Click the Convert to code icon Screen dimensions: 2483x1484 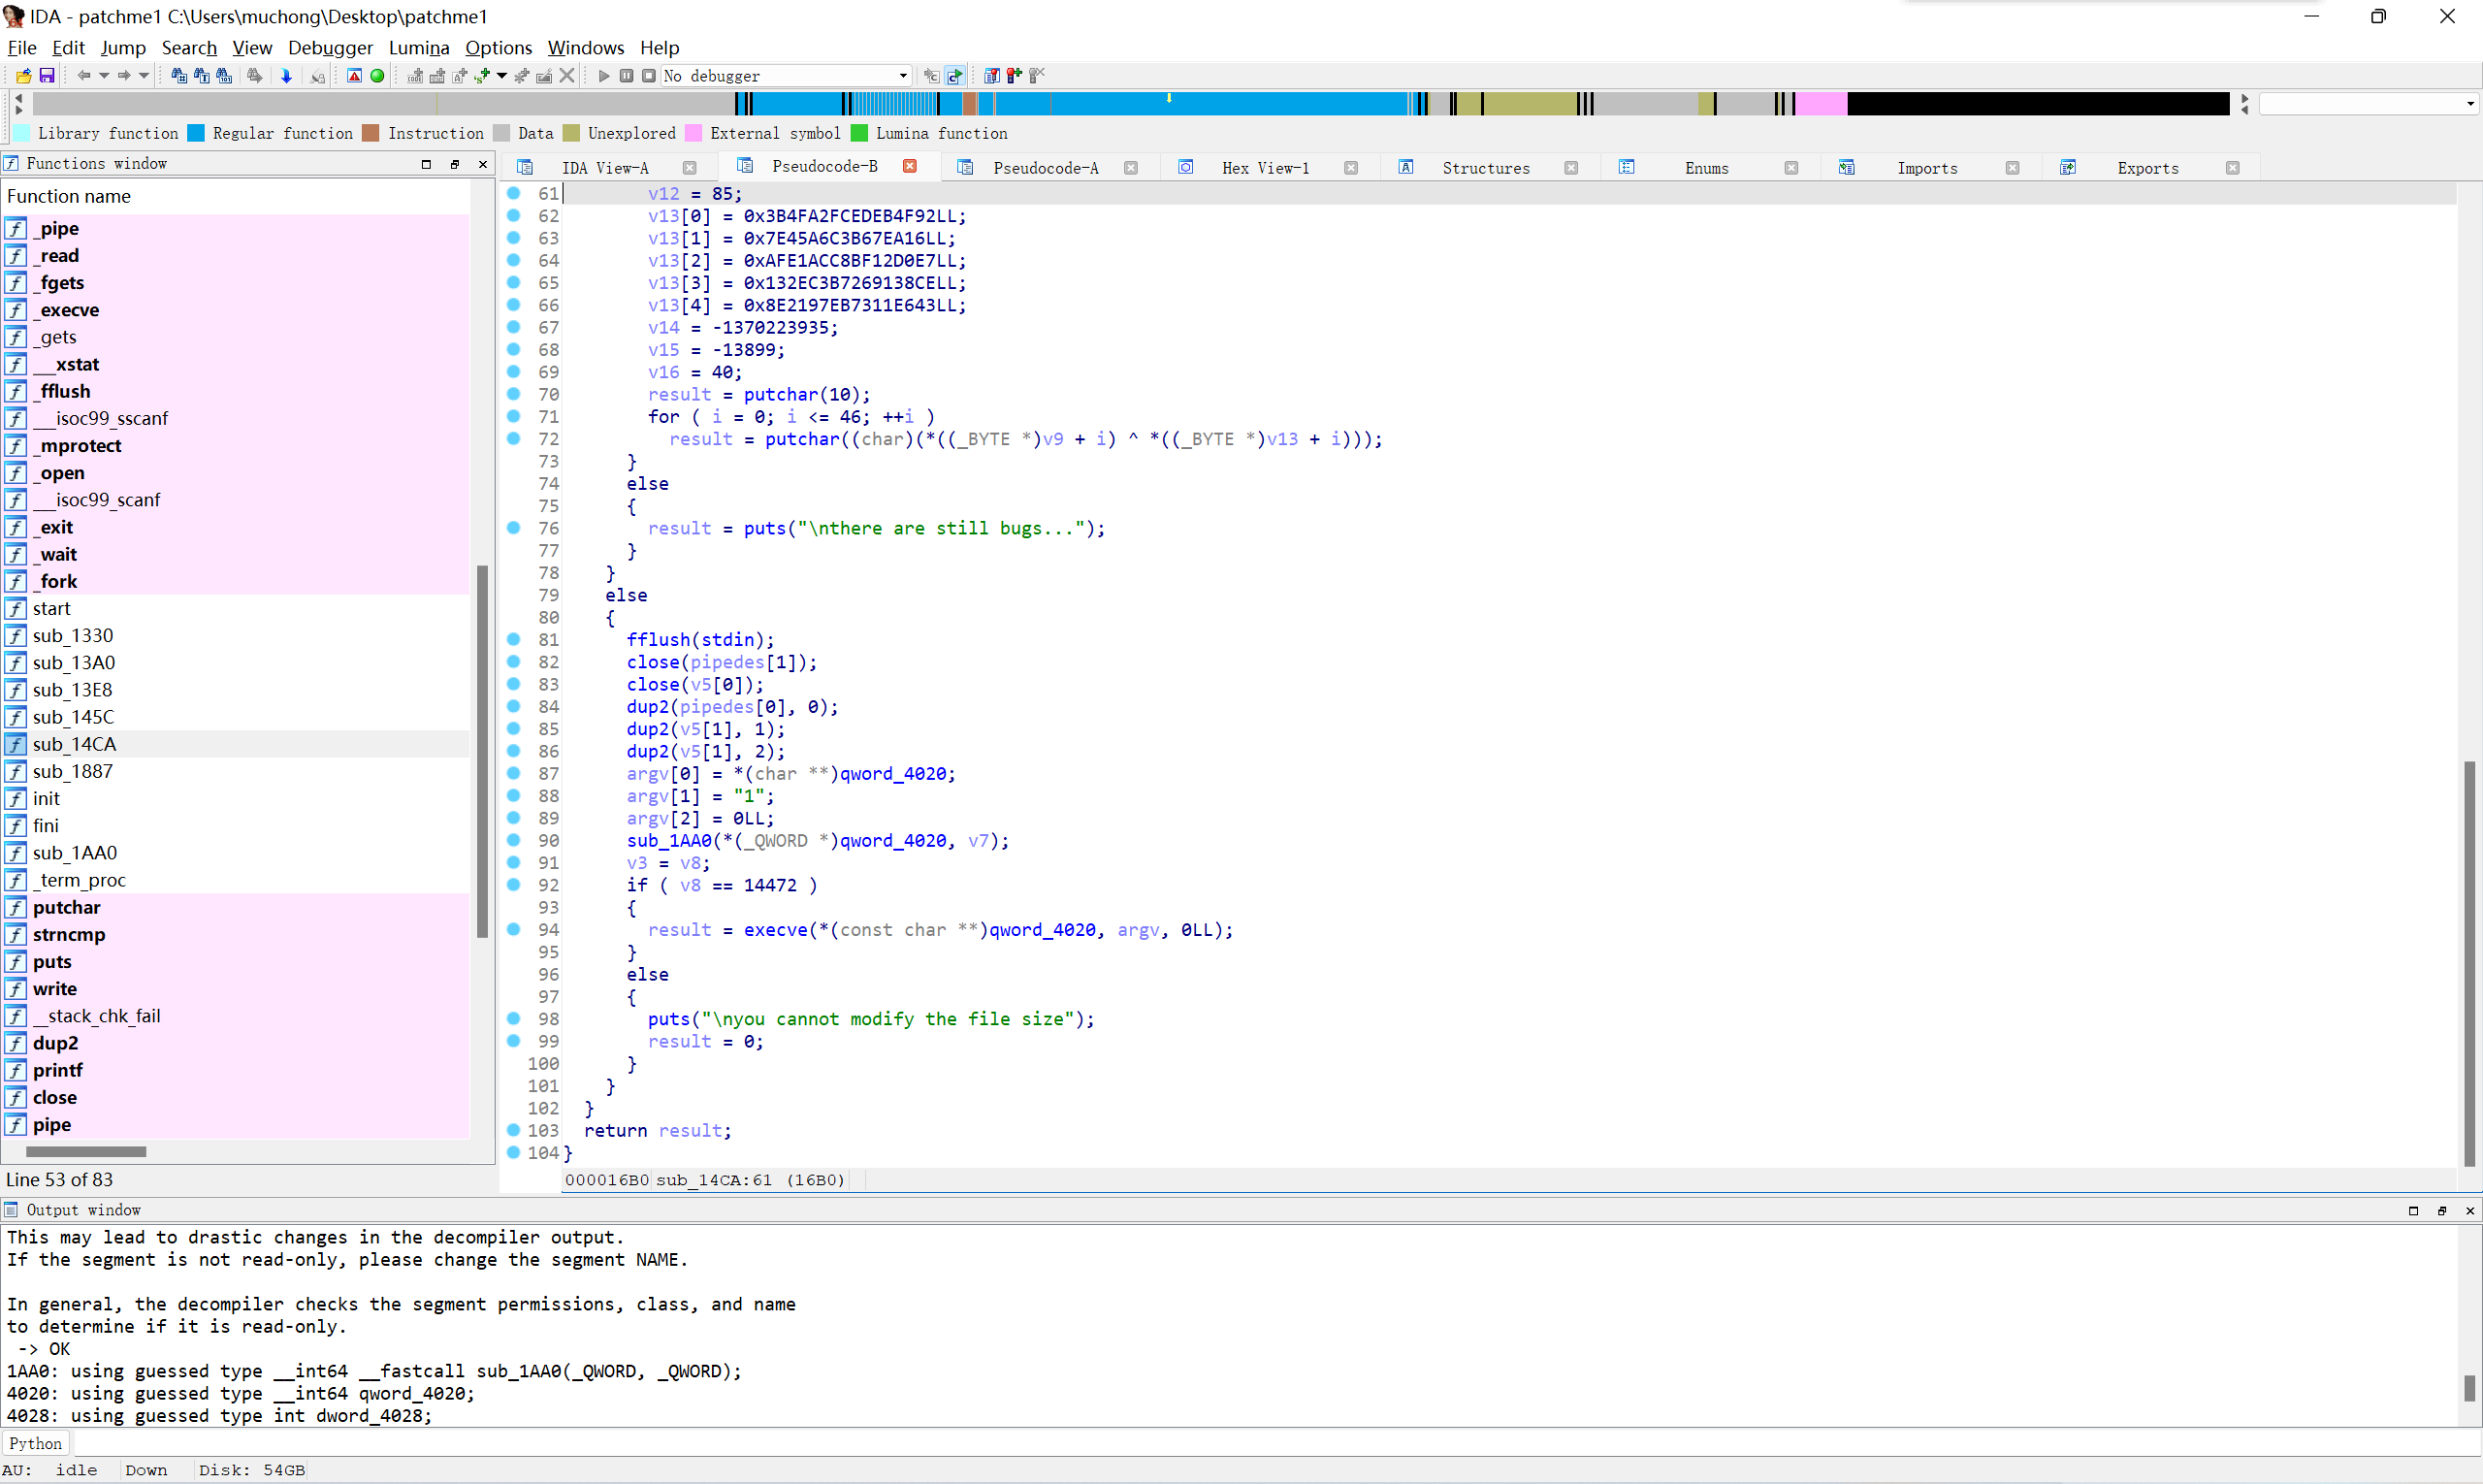(x=415, y=76)
